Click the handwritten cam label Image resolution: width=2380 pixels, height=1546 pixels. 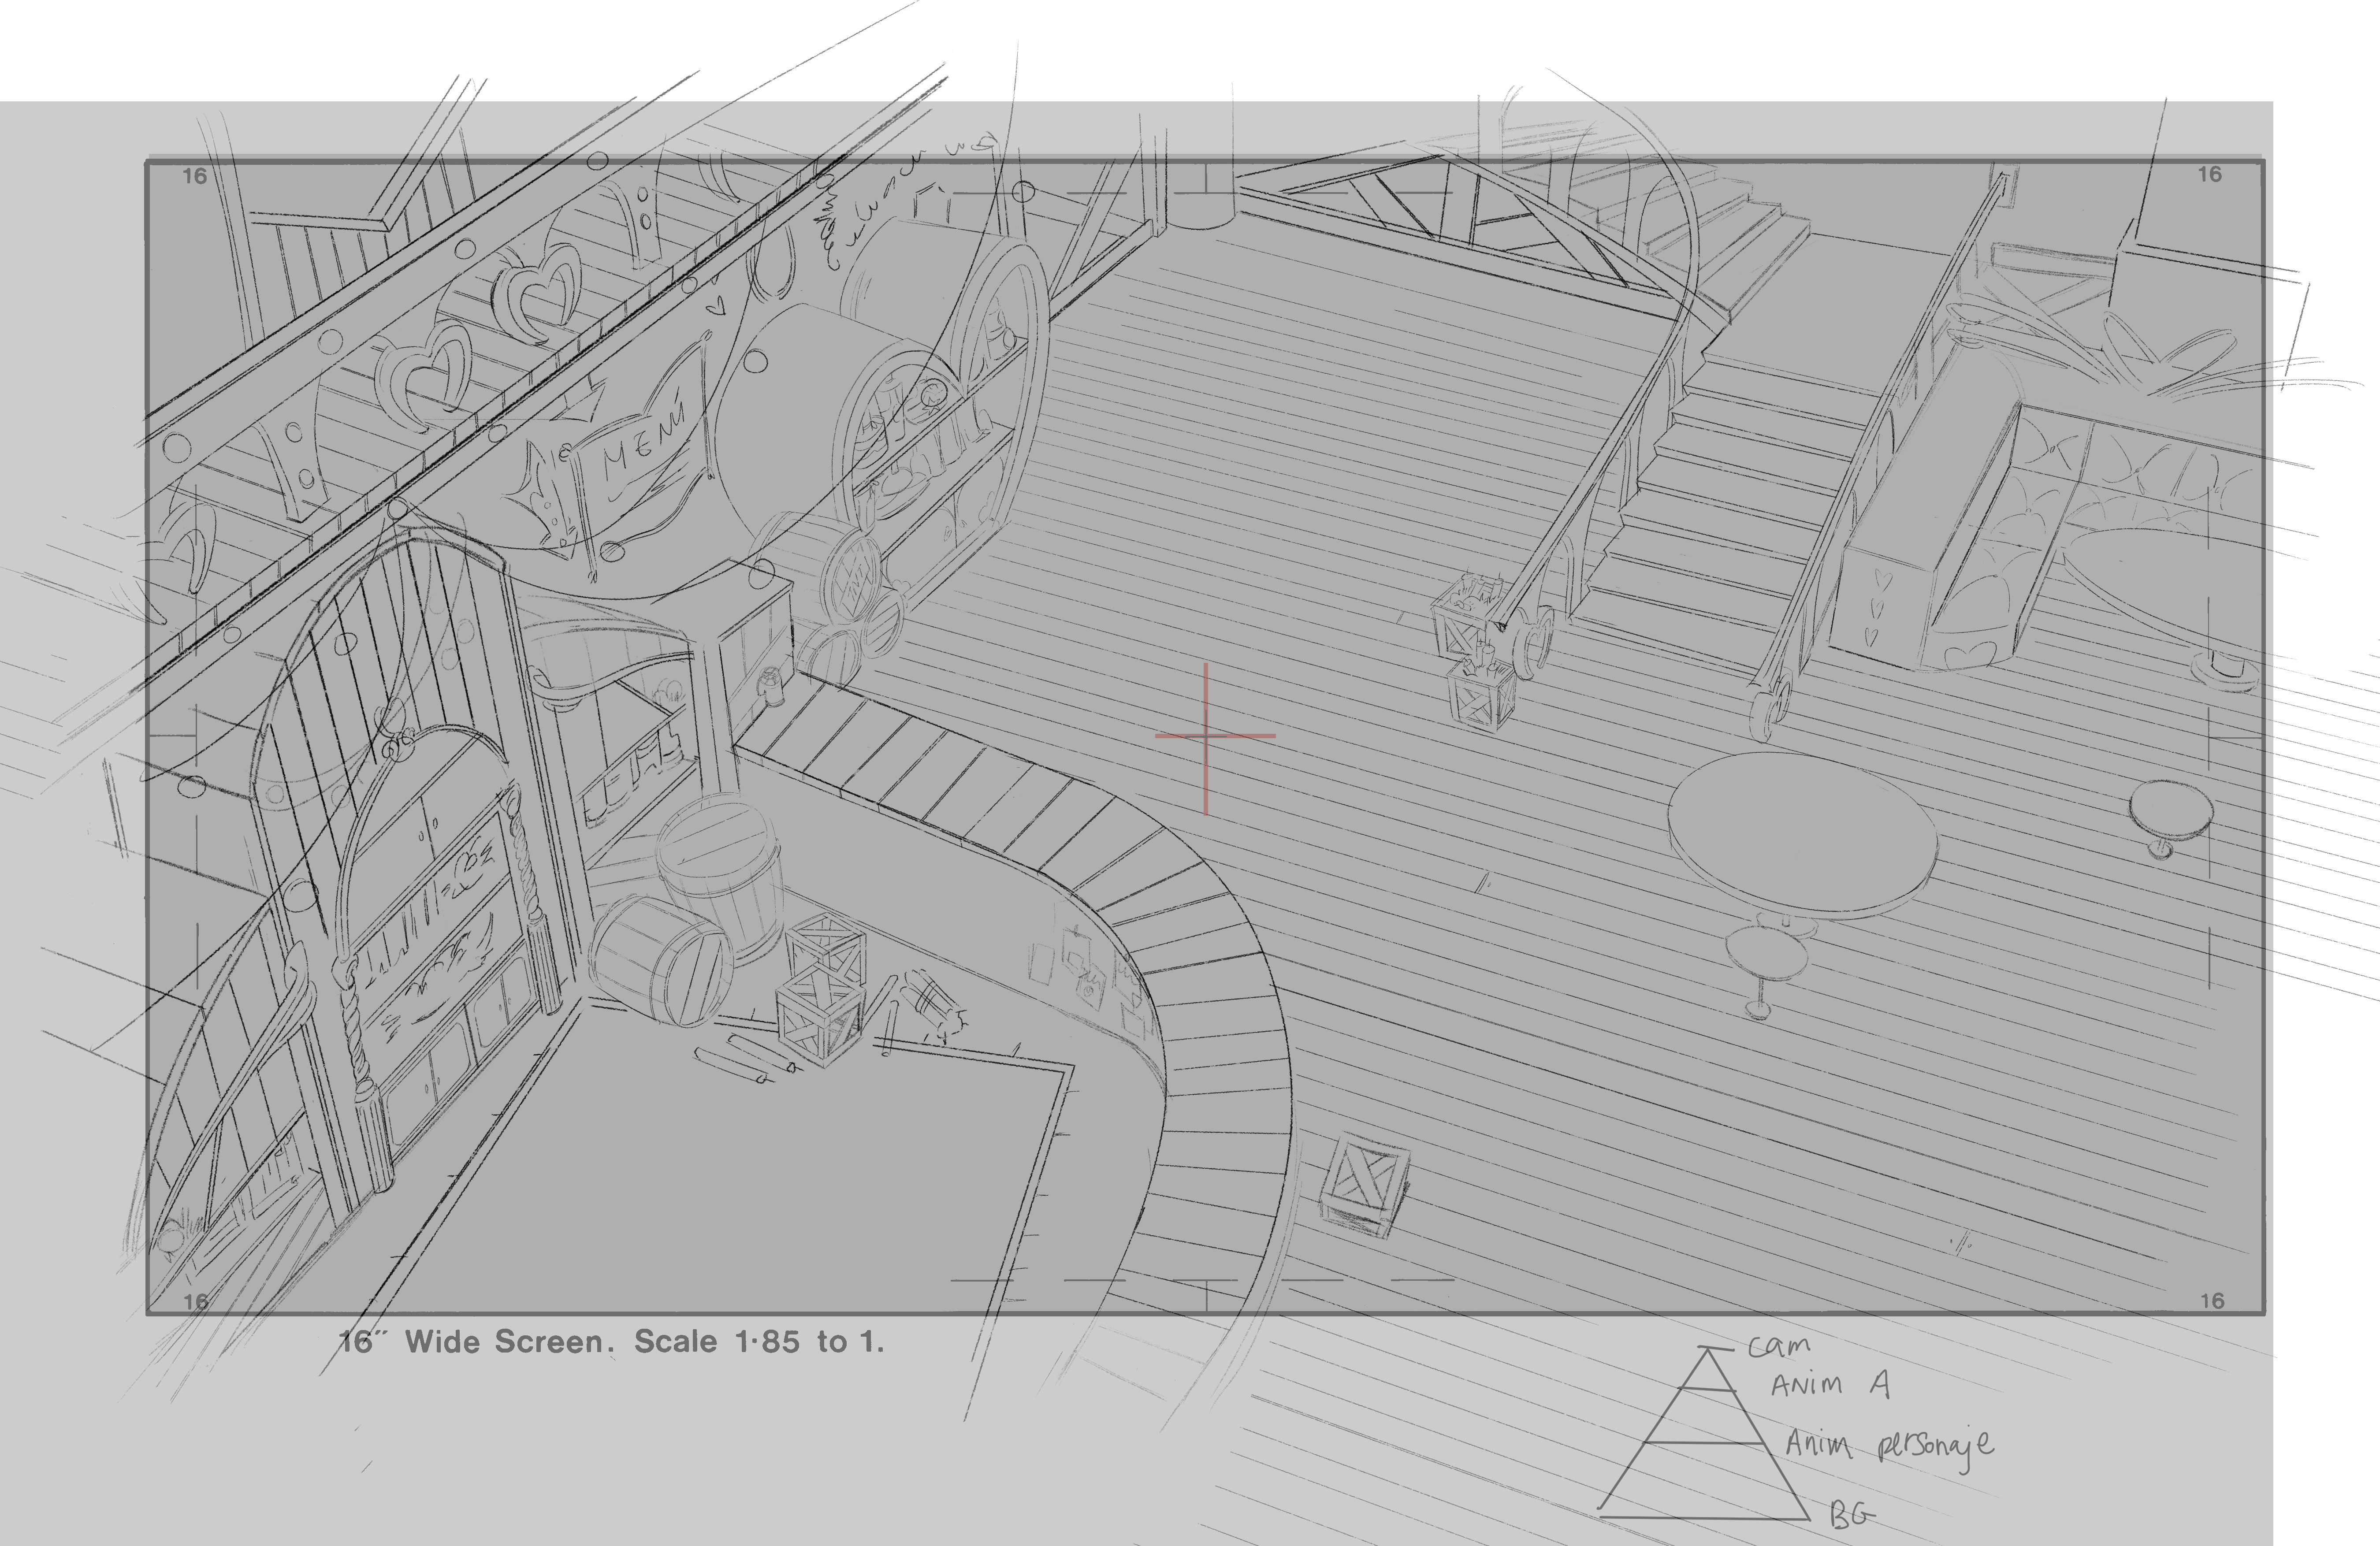(1779, 1346)
